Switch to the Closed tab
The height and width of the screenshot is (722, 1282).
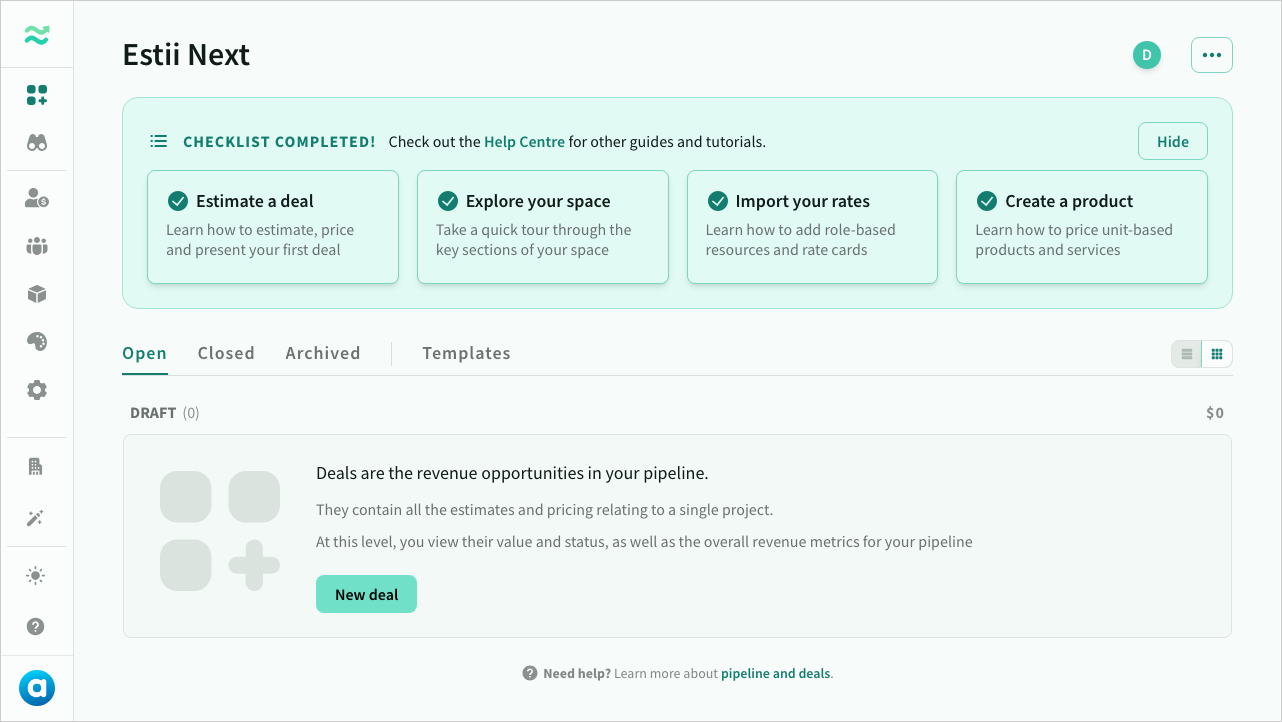pos(226,353)
